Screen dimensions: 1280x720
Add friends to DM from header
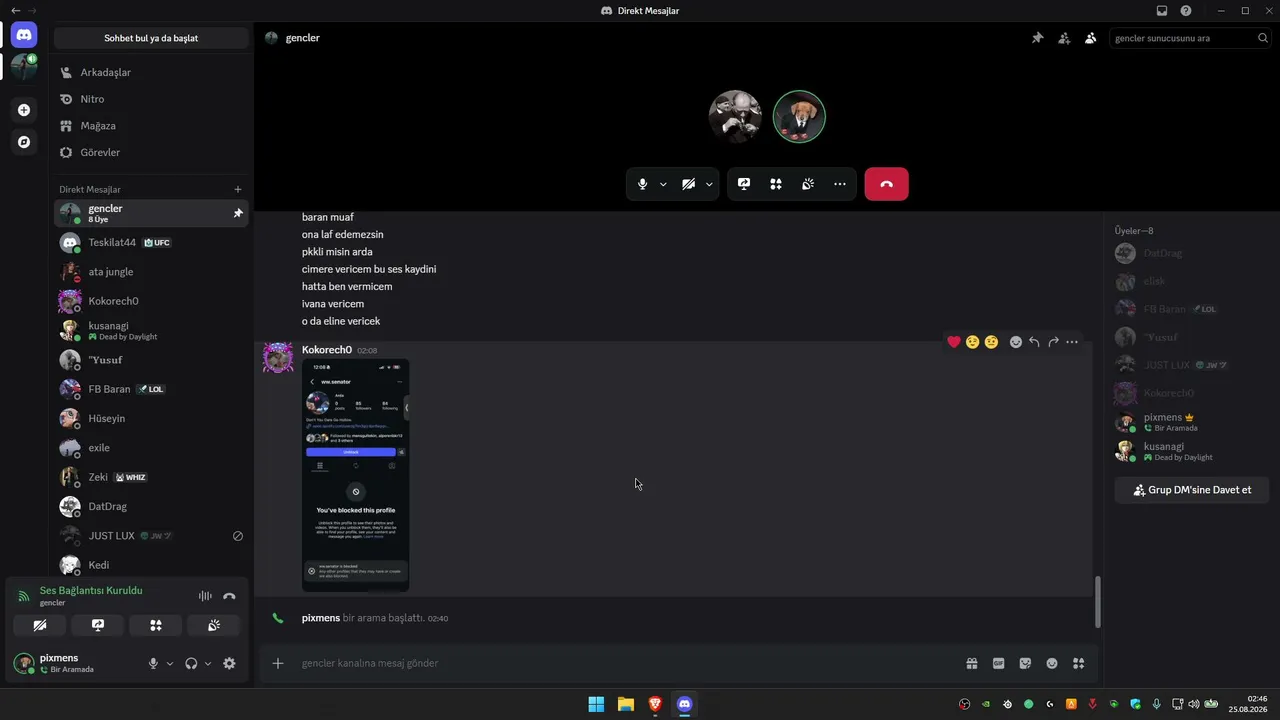click(x=1064, y=38)
